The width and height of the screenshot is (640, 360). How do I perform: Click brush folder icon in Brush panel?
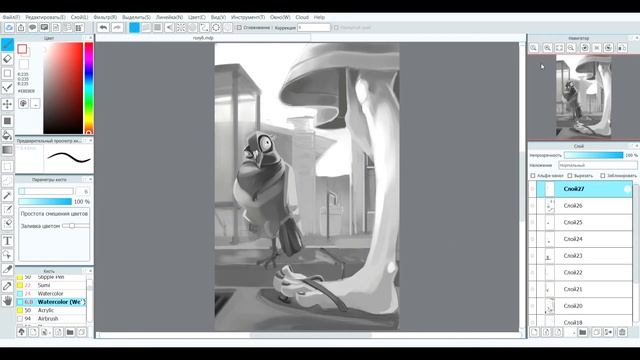pos(70,332)
